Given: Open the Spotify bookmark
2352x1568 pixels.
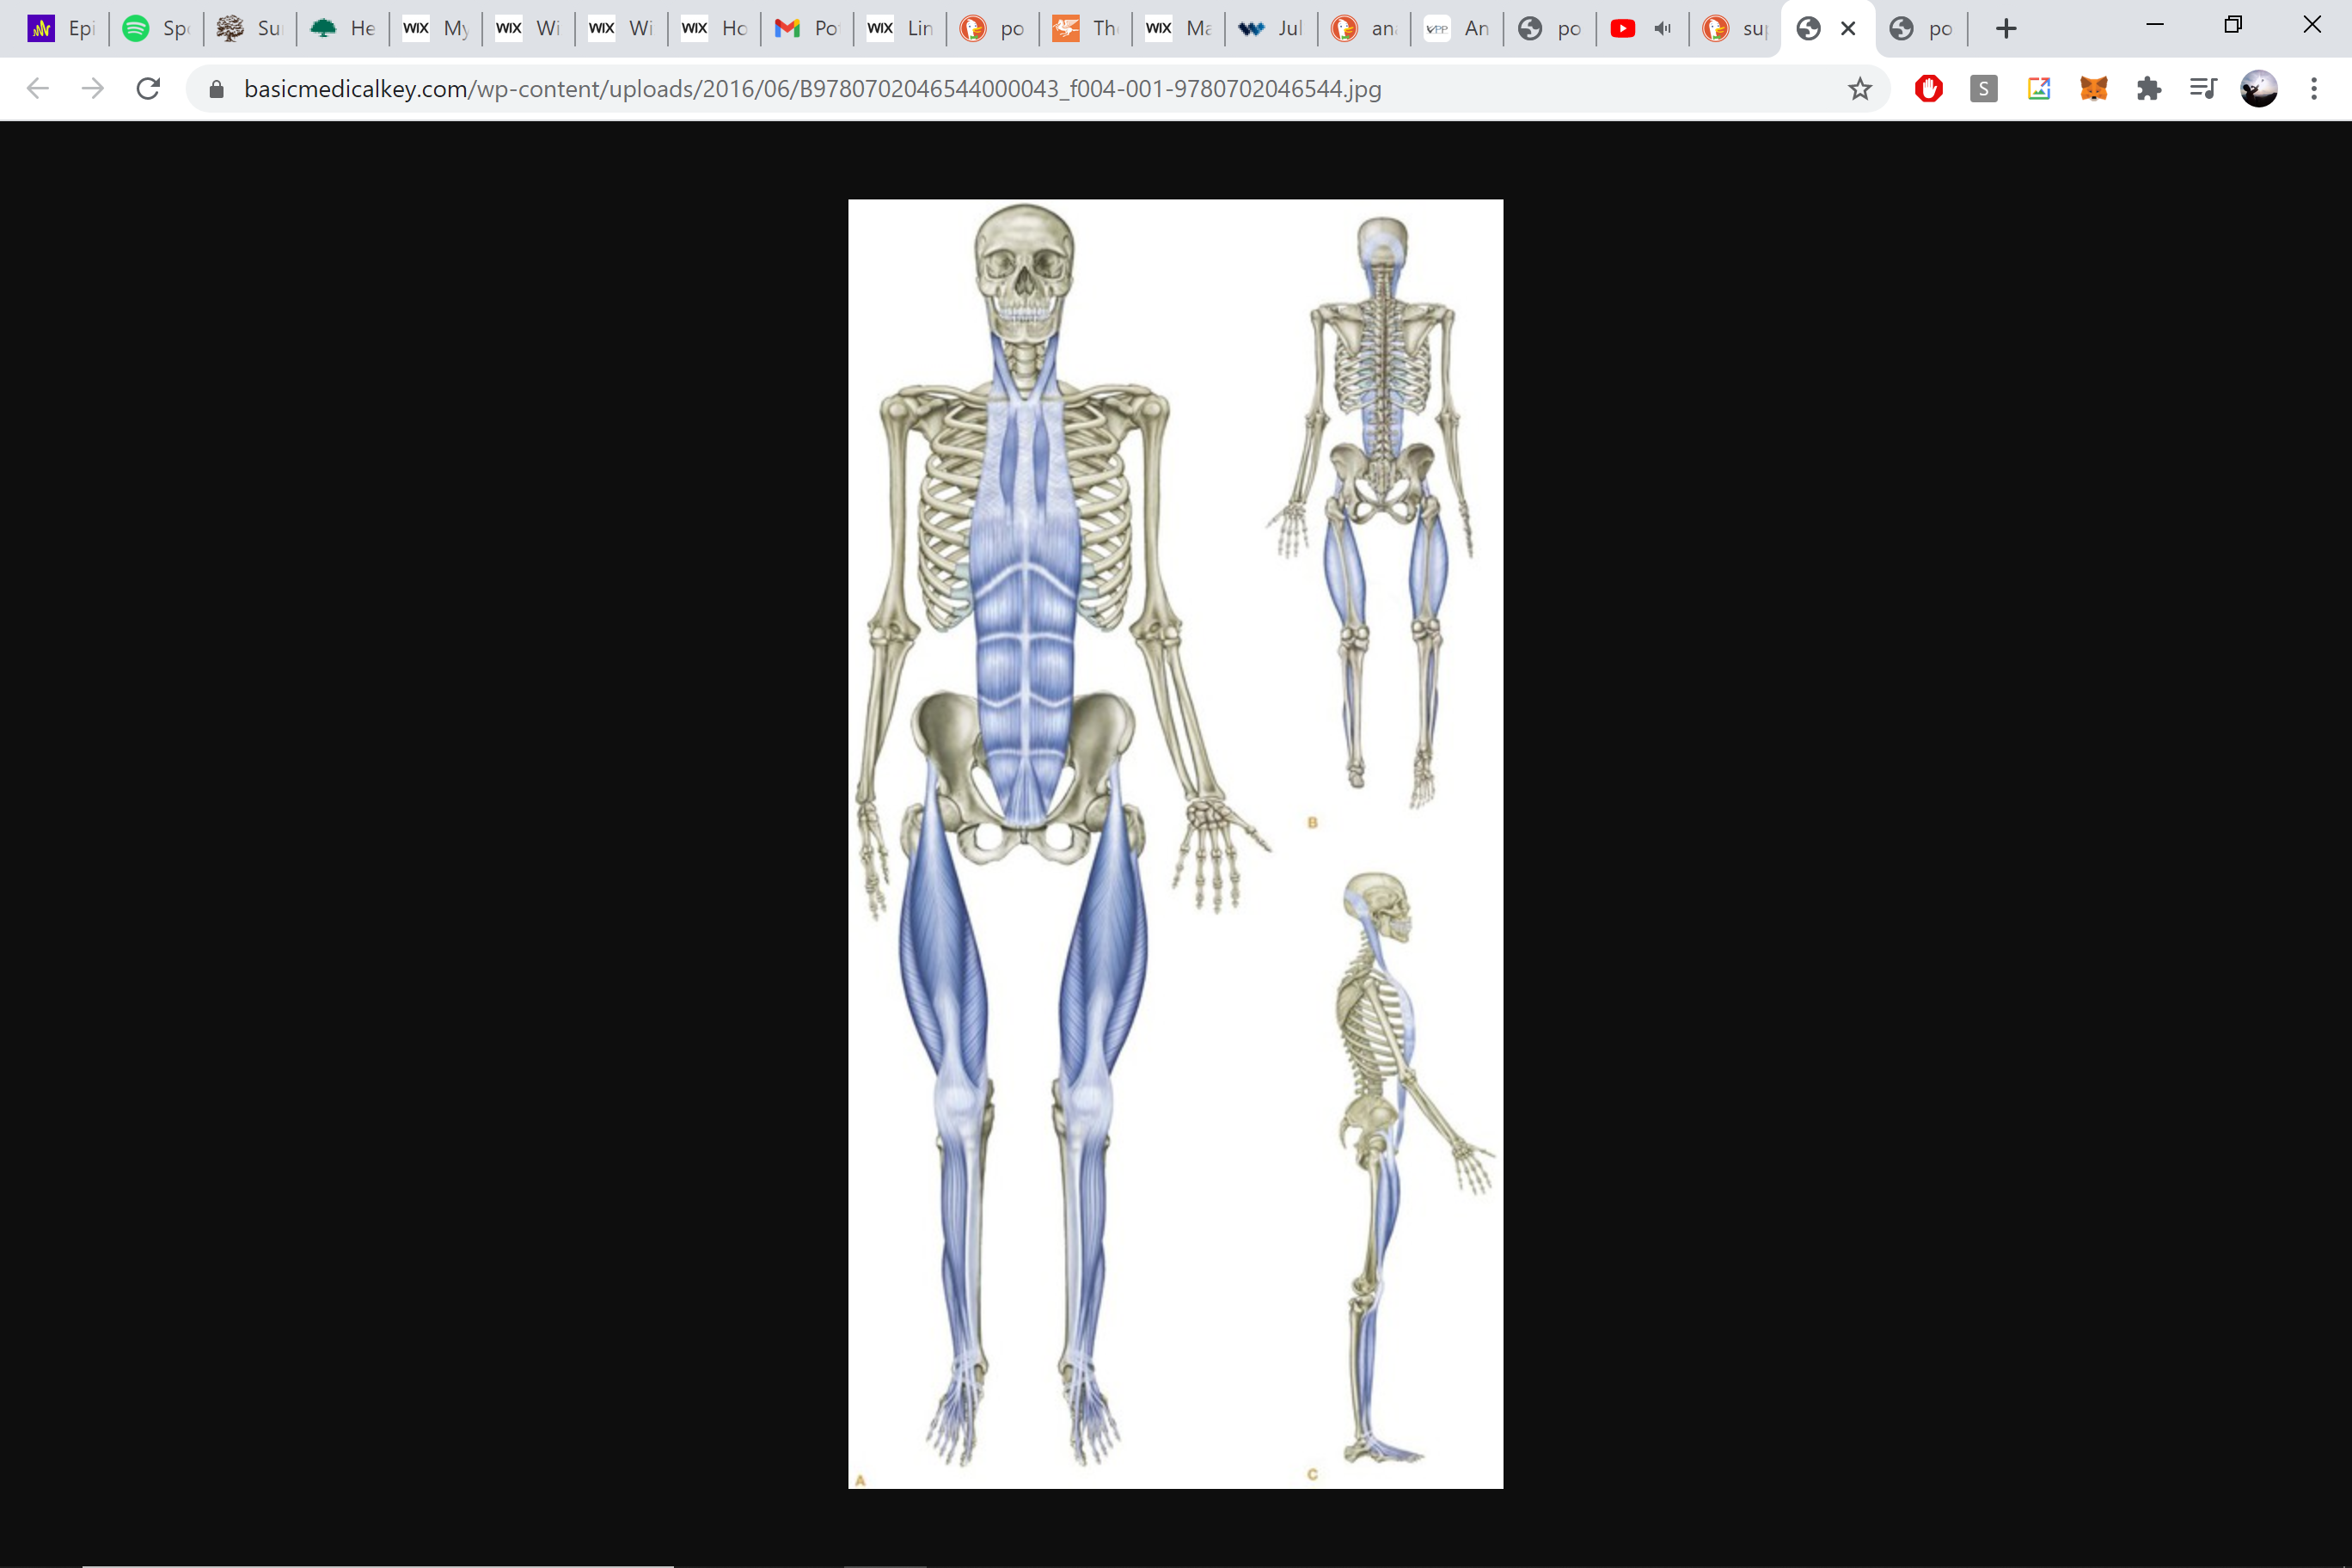Looking at the screenshot, I should click(x=155, y=28).
